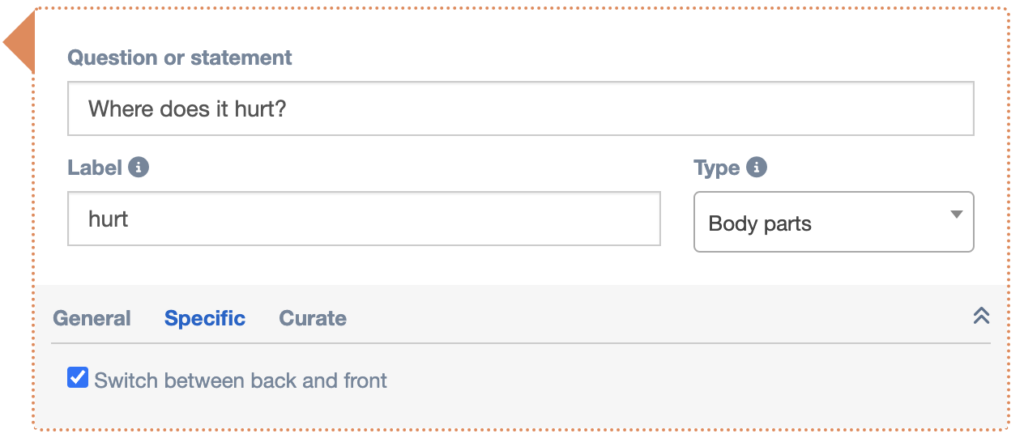The width and height of the screenshot is (1024, 442).
Task: Click the info icon next to Label
Action: pyautogui.click(x=139, y=167)
